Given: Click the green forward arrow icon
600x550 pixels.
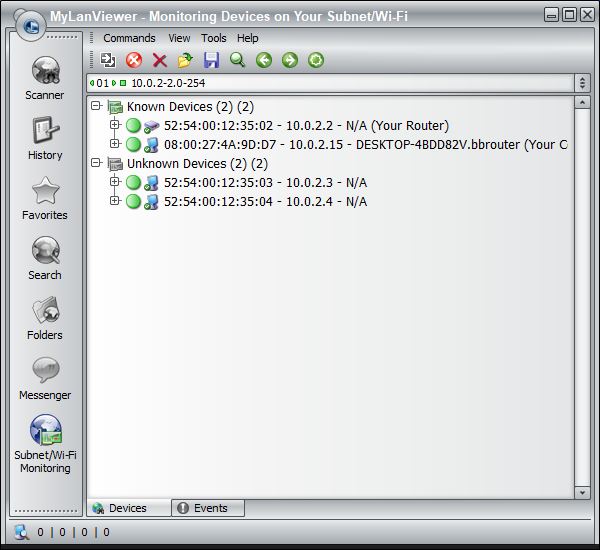Looking at the screenshot, I should pyautogui.click(x=290, y=60).
